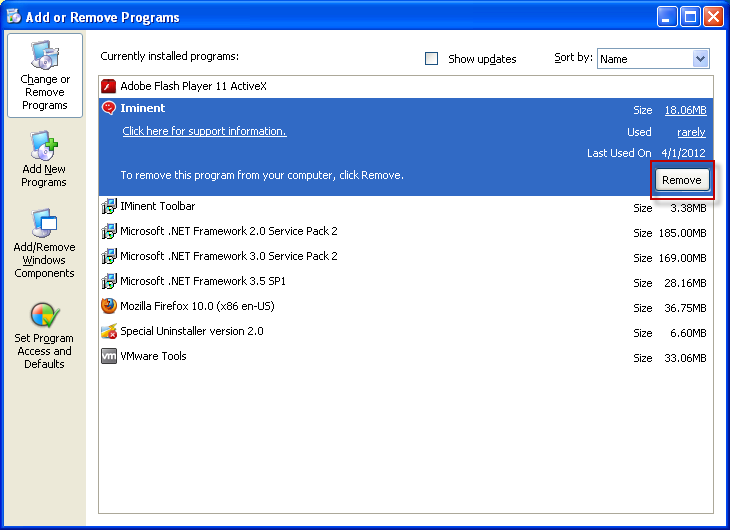Click the 36.75MB size value
730x530 pixels.
pos(685,308)
